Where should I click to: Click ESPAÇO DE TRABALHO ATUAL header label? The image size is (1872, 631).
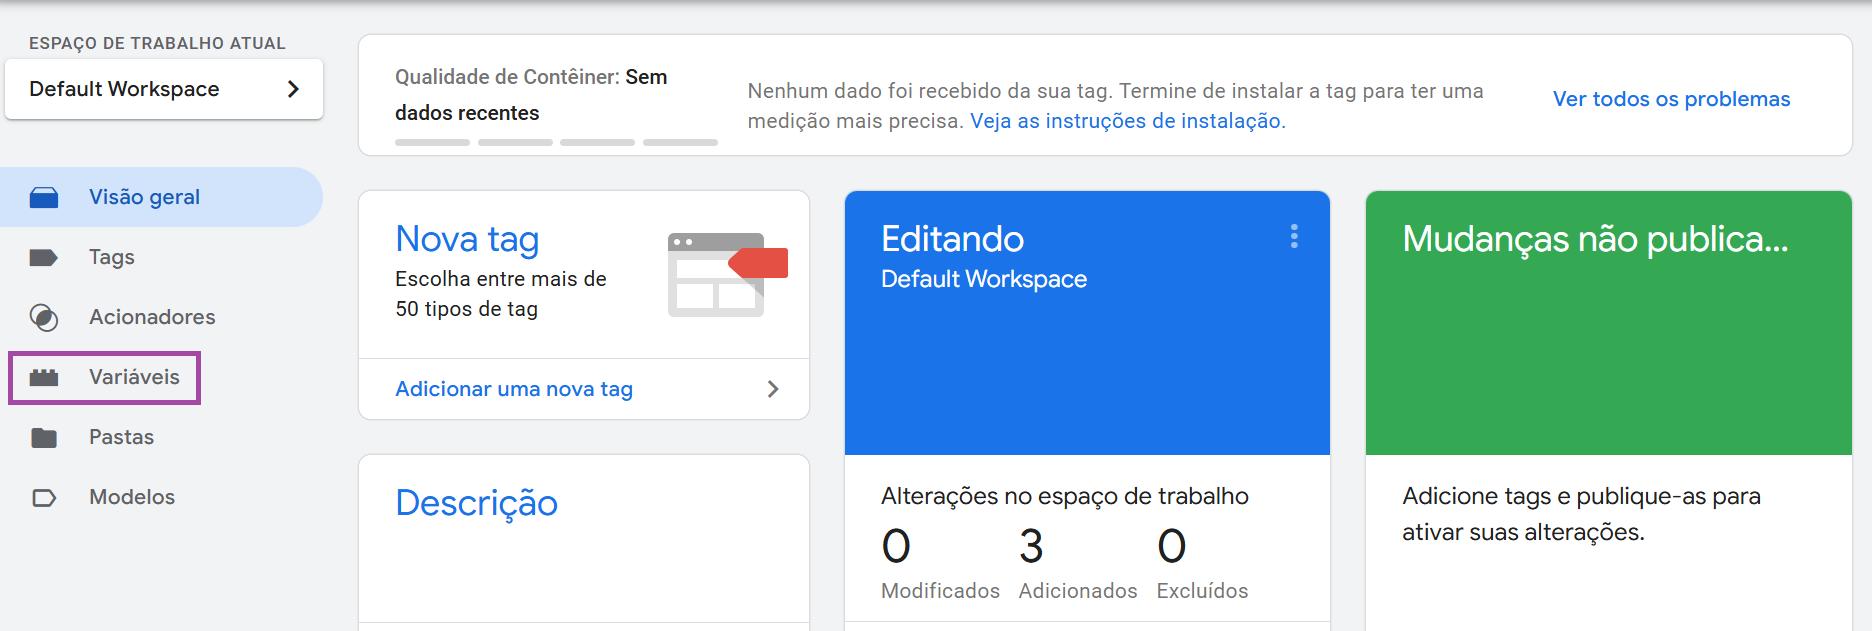pyautogui.click(x=157, y=43)
